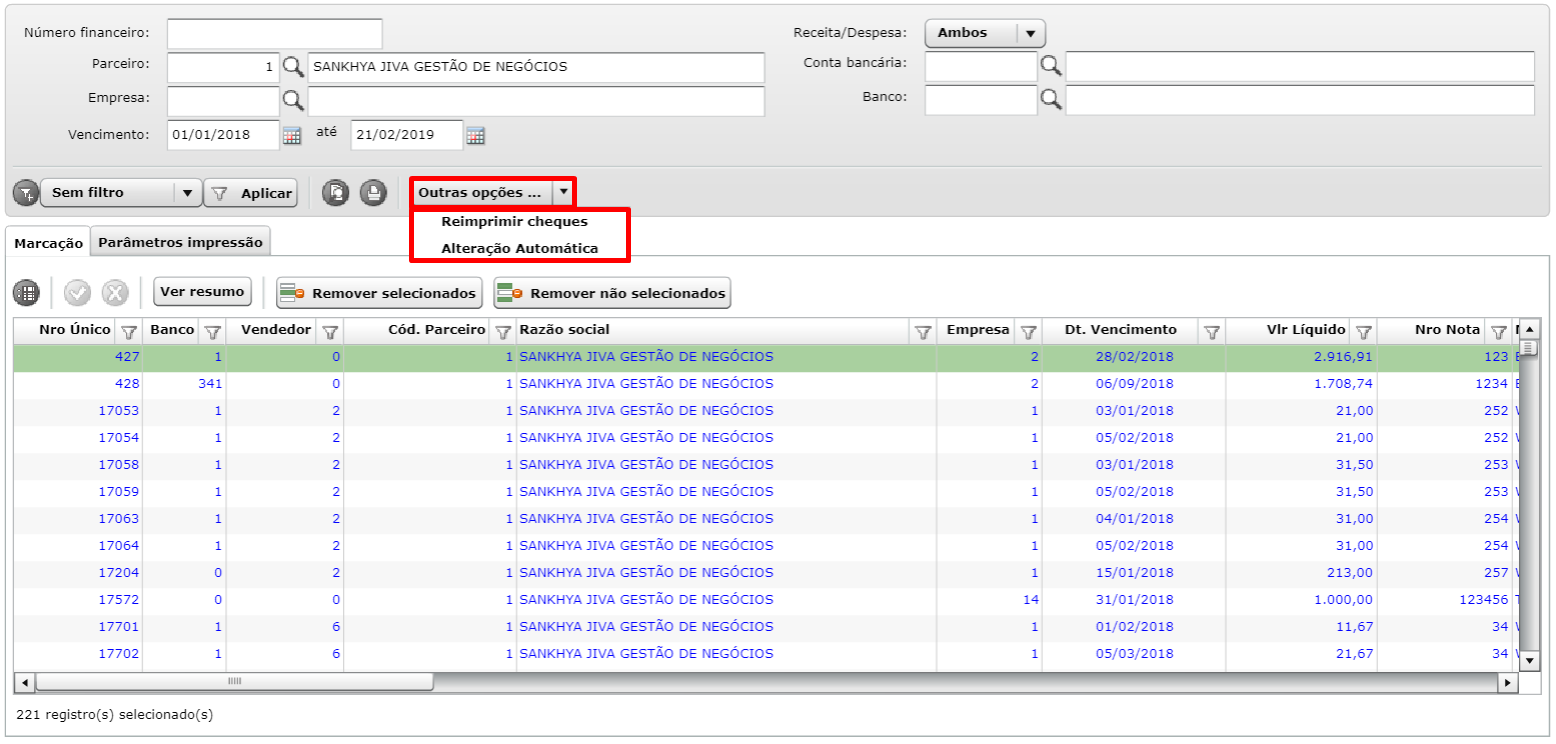This screenshot has width=1556, height=744.
Task: Click the horizontal scrollbar thumb of the grid
Action: click(x=235, y=682)
